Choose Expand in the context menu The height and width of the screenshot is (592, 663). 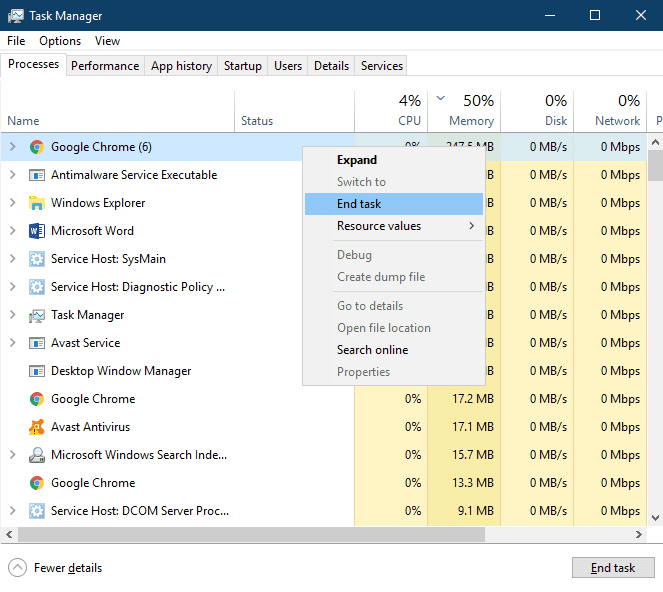pos(394,160)
